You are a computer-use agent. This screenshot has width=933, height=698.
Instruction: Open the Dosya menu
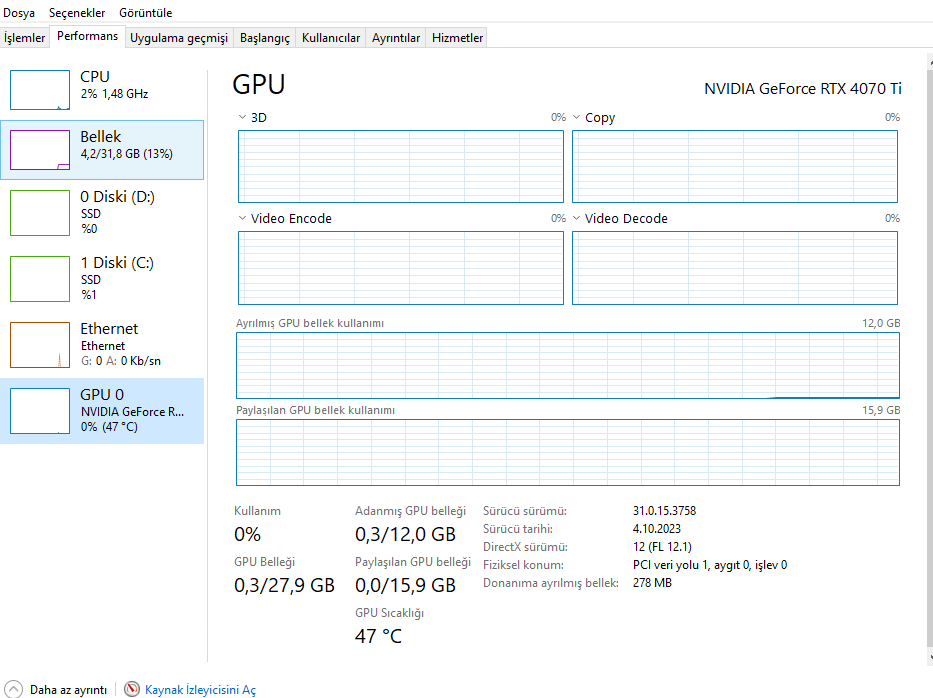click(x=19, y=13)
